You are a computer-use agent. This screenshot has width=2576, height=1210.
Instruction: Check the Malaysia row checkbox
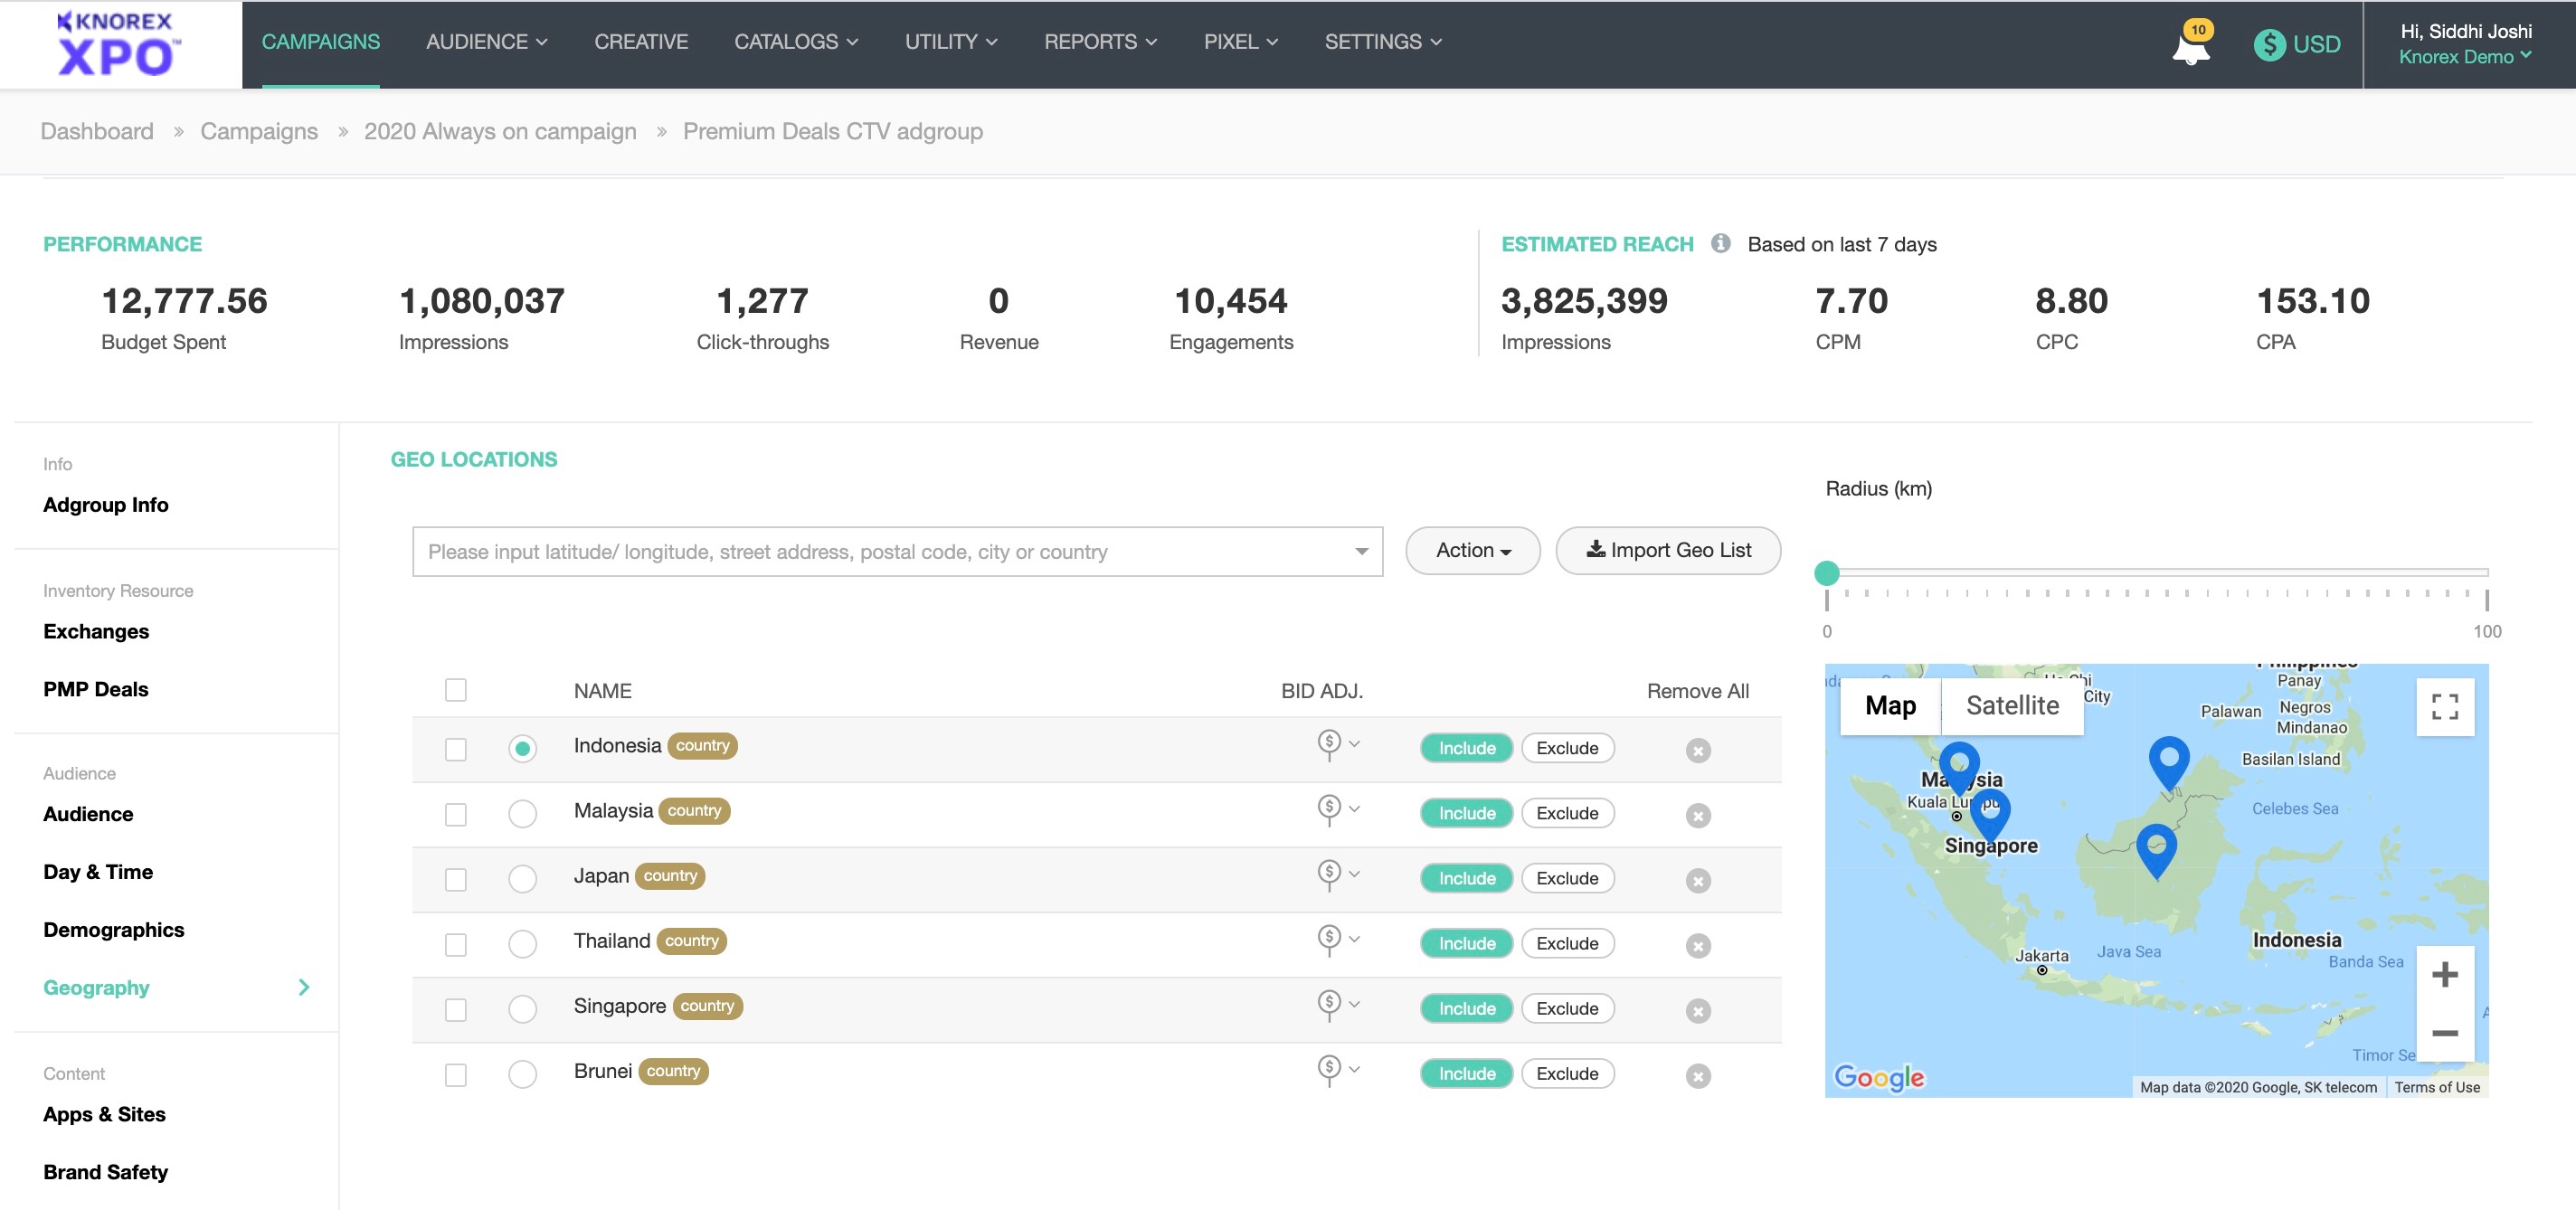(x=456, y=814)
